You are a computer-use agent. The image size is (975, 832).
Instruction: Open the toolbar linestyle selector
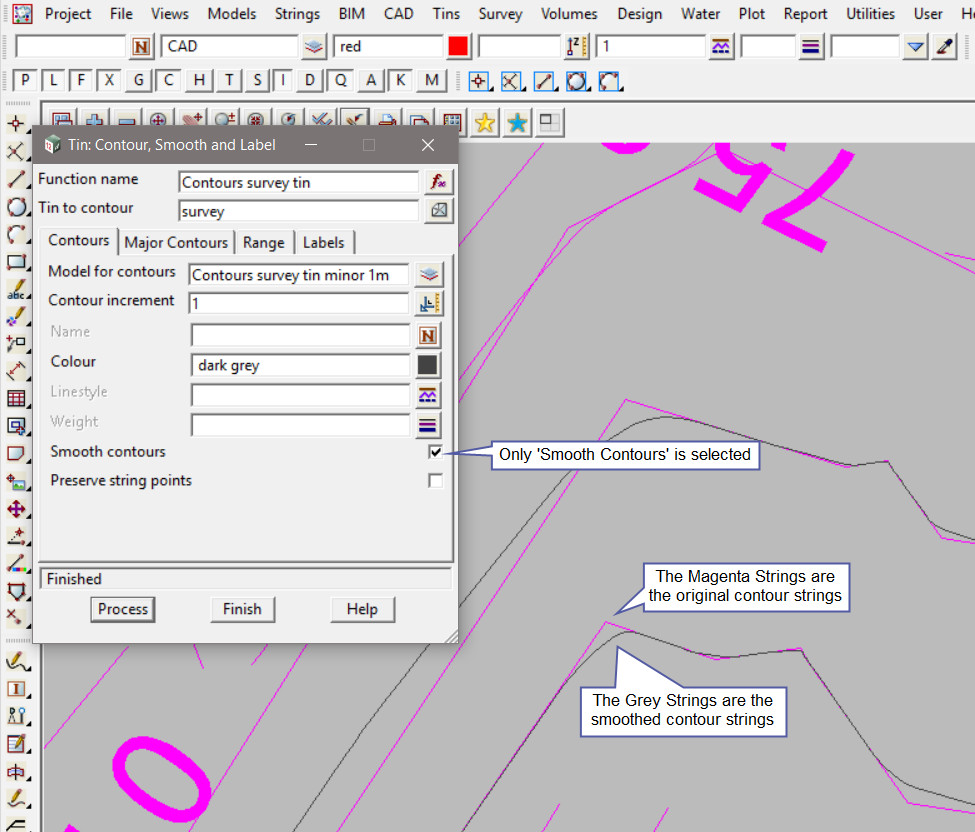[x=720, y=46]
